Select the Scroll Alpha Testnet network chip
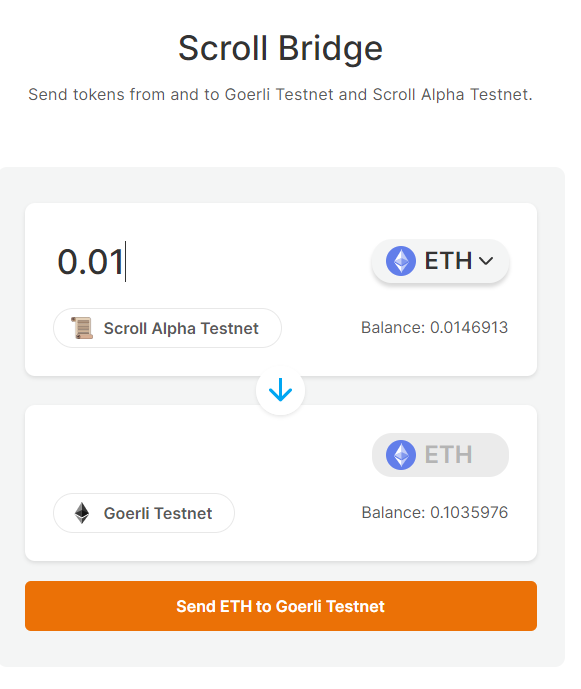 pos(167,328)
